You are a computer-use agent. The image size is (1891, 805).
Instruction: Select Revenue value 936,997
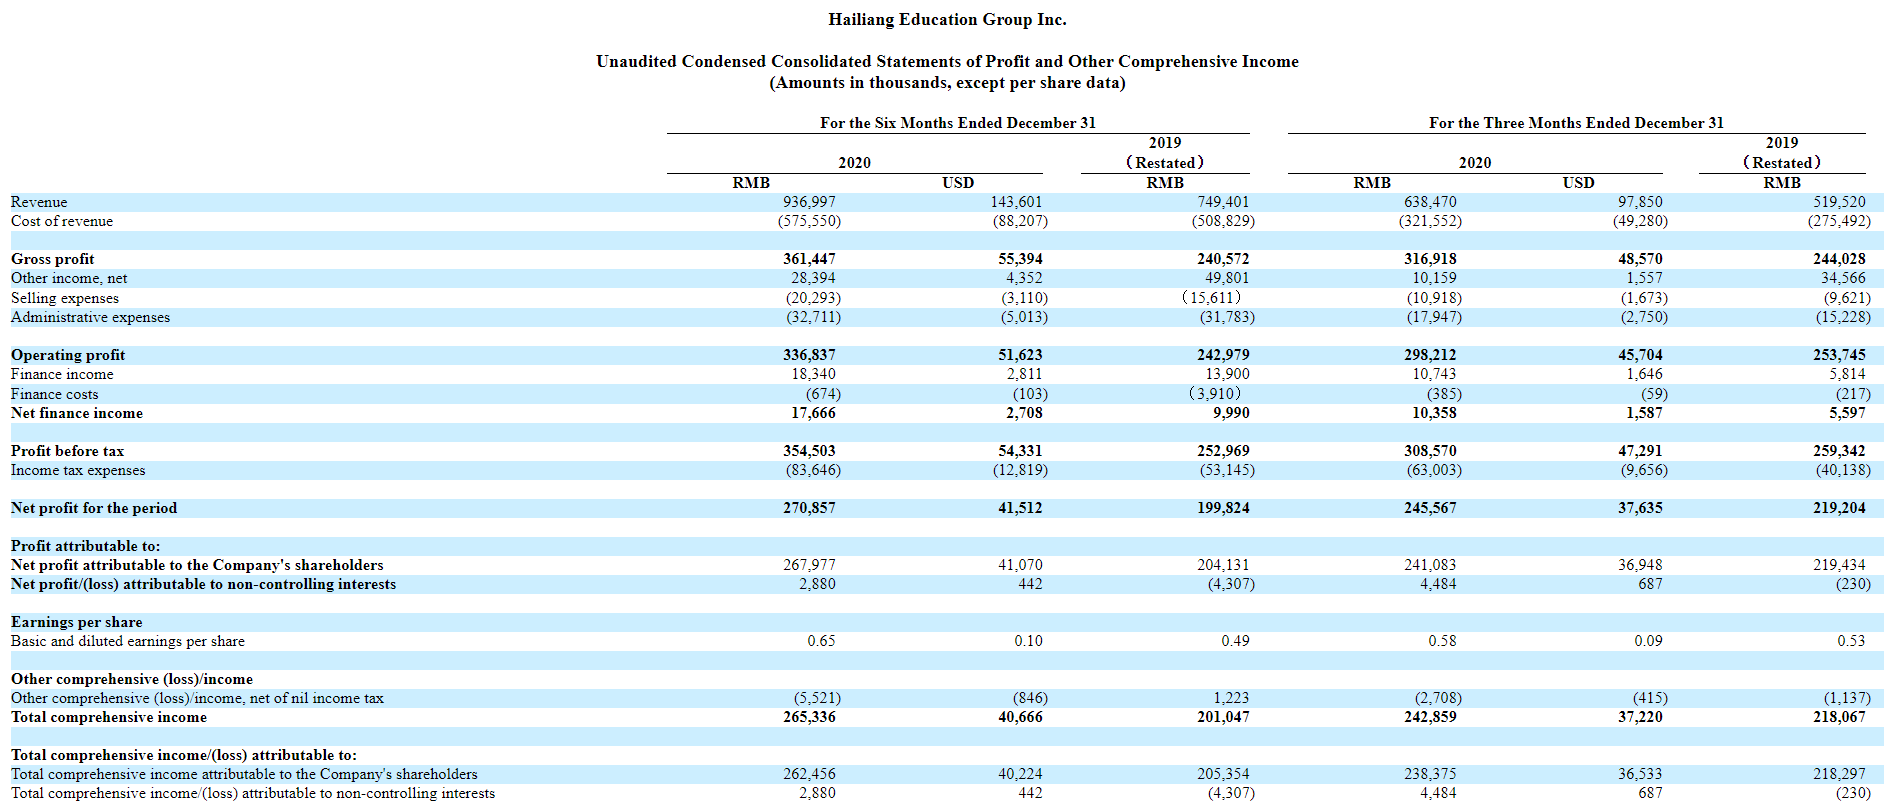(809, 202)
